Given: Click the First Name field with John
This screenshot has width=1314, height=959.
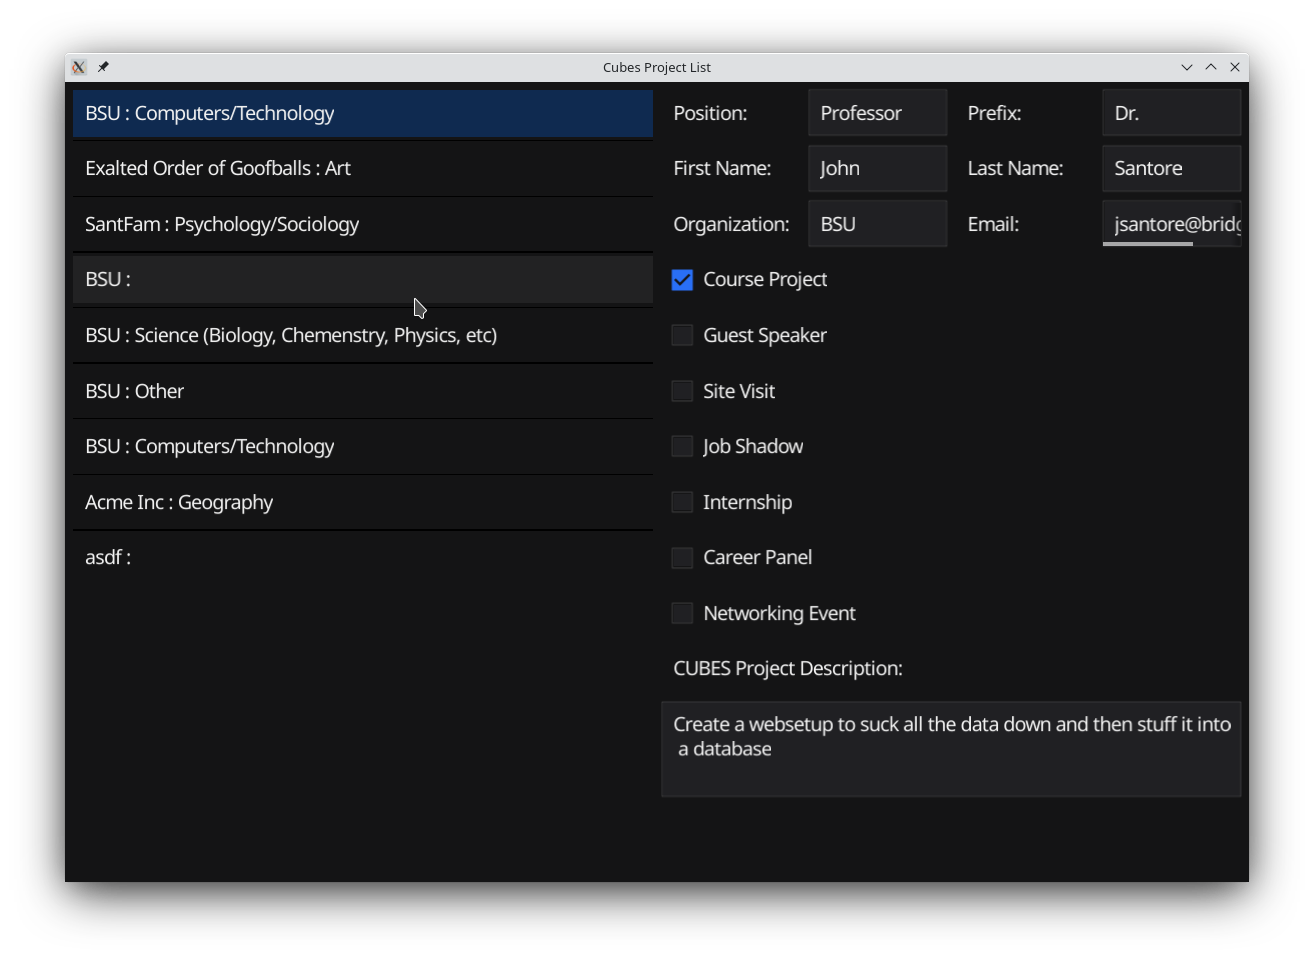Looking at the screenshot, I should (878, 168).
